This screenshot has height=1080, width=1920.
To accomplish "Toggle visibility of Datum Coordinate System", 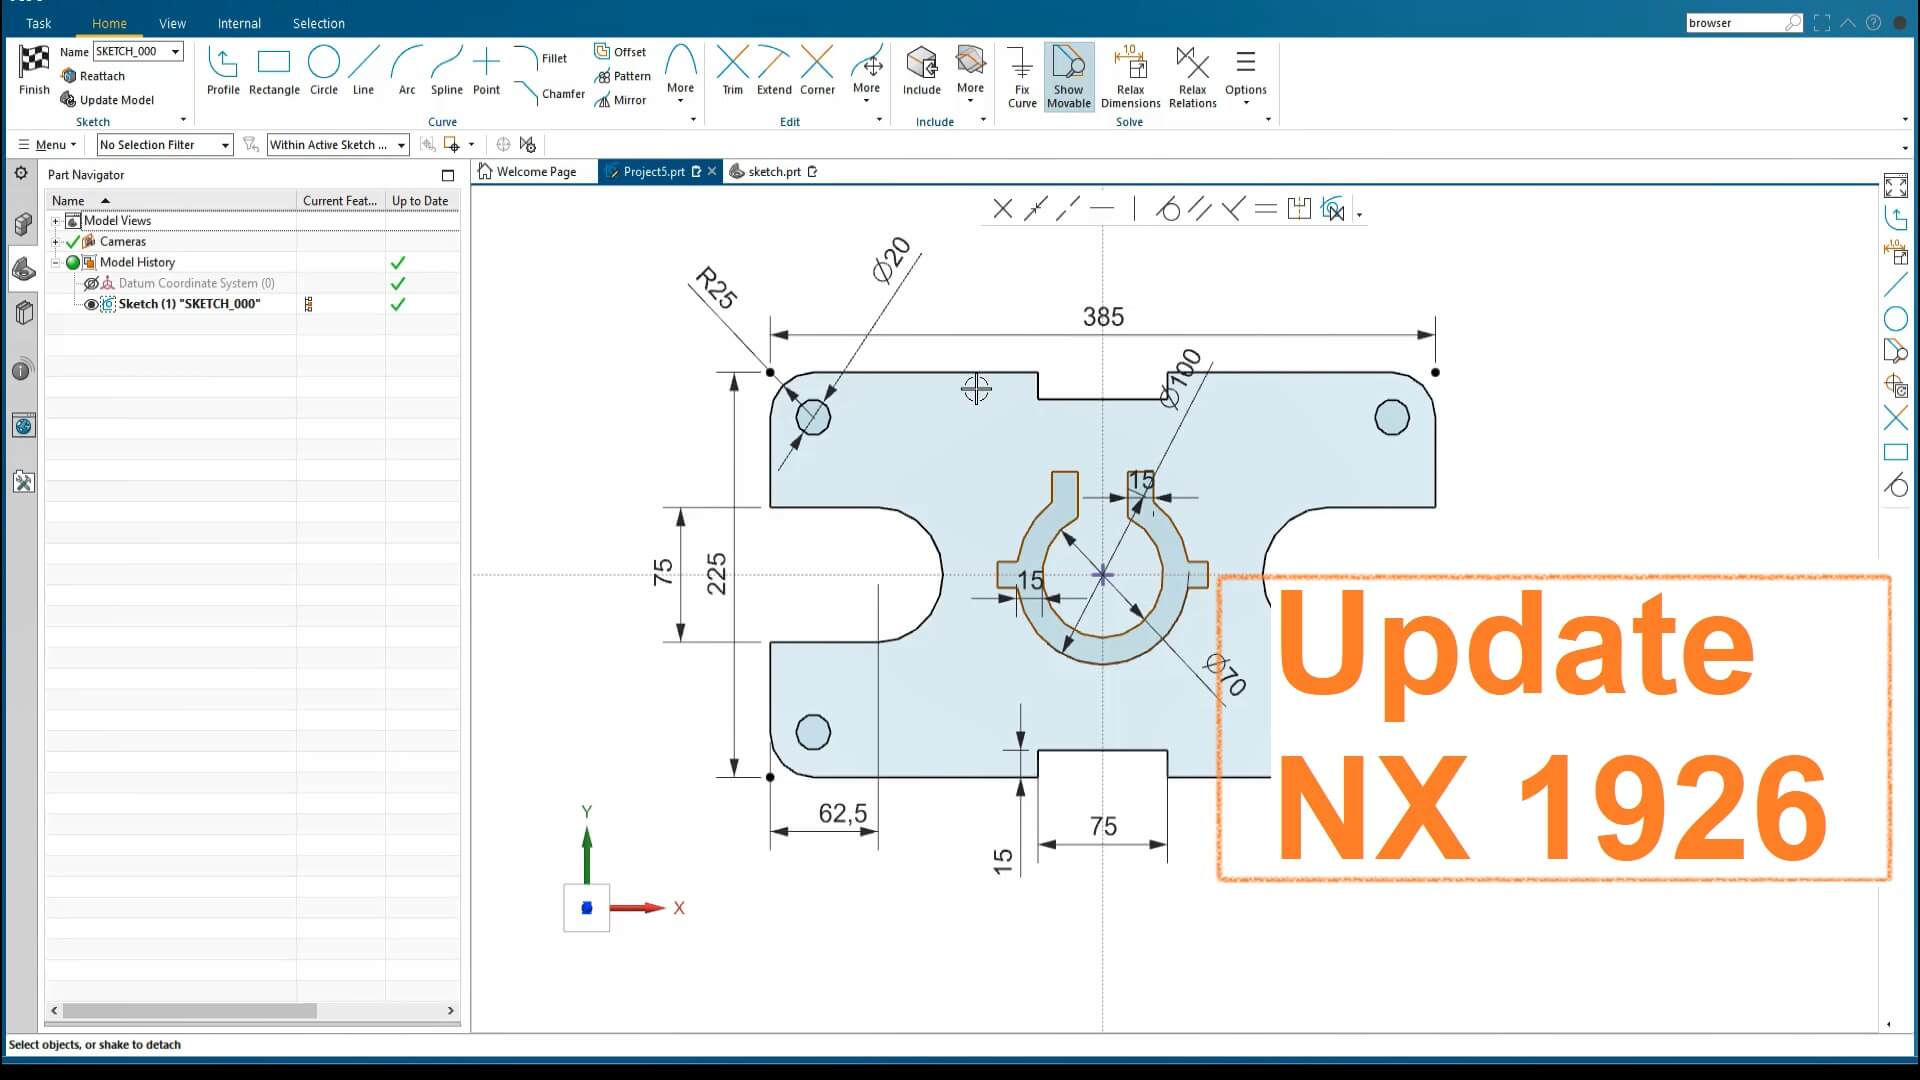I will click(91, 283).
